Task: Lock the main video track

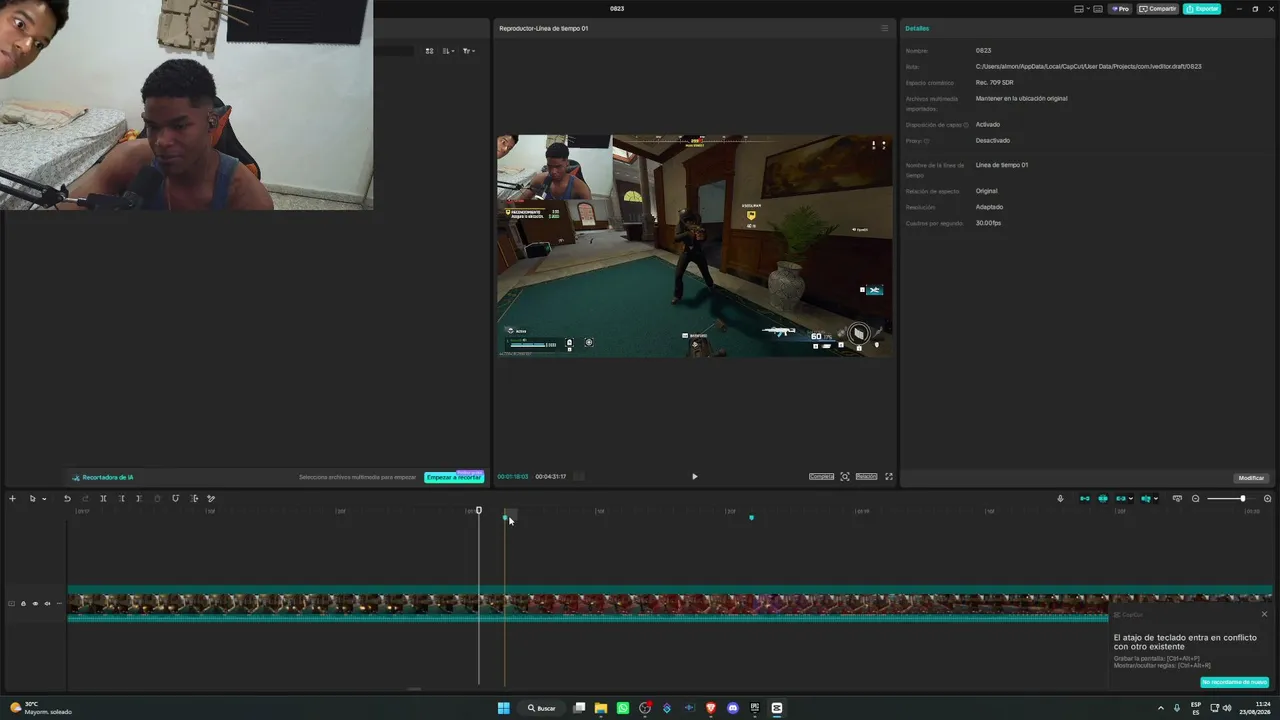Action: tap(23, 604)
